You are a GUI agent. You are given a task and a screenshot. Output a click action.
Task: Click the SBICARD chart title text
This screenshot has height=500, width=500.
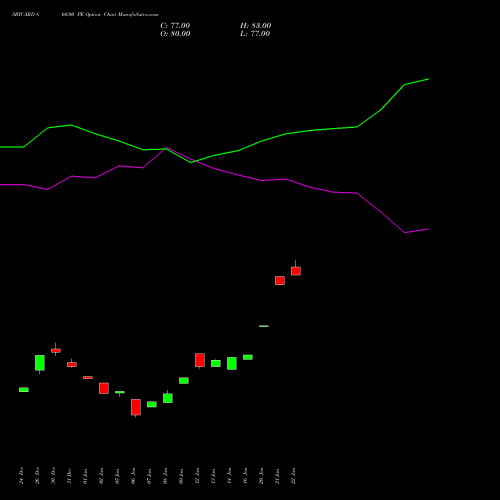click(x=85, y=14)
